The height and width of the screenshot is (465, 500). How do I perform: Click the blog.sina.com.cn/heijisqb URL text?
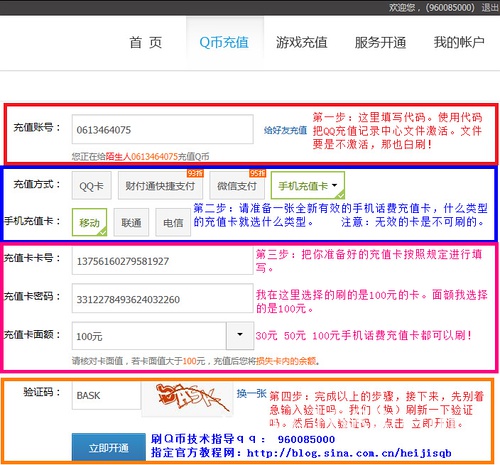349,453
